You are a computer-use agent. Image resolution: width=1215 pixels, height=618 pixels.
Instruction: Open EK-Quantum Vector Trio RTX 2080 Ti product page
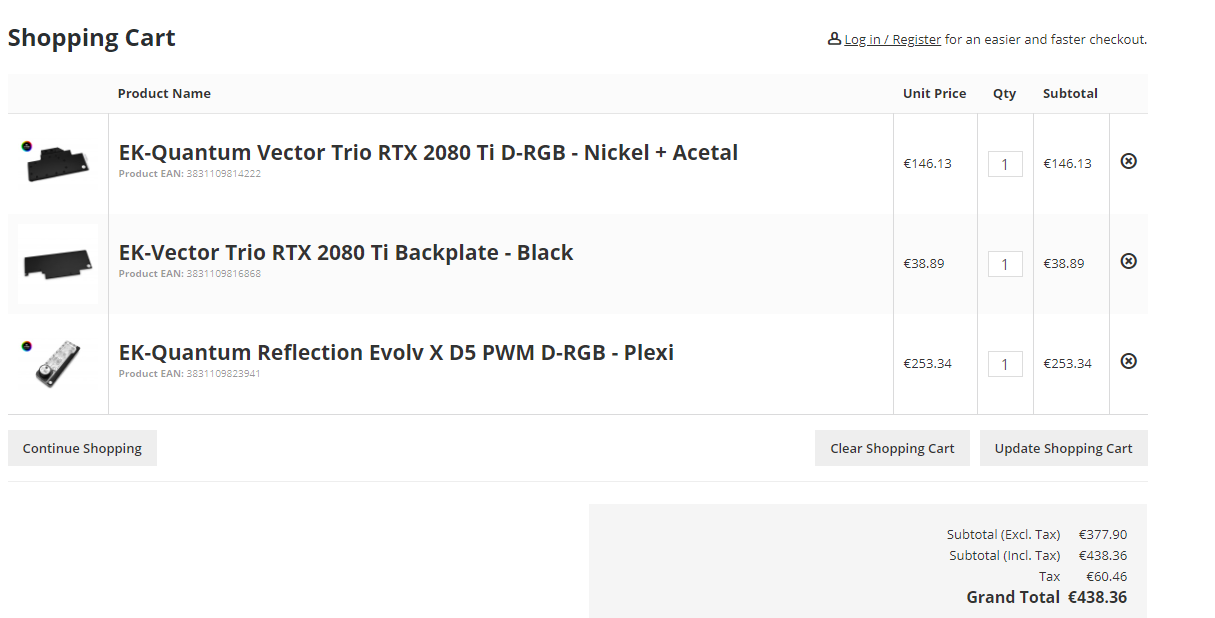click(428, 153)
